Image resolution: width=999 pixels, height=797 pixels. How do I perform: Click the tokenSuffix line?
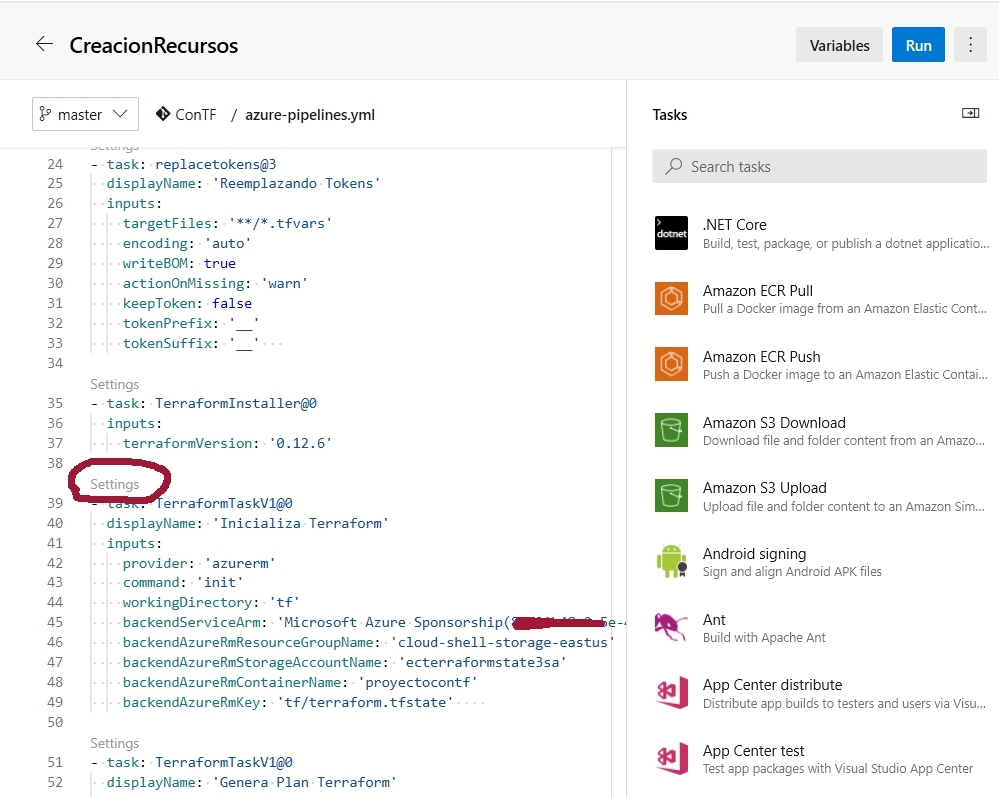pos(191,343)
